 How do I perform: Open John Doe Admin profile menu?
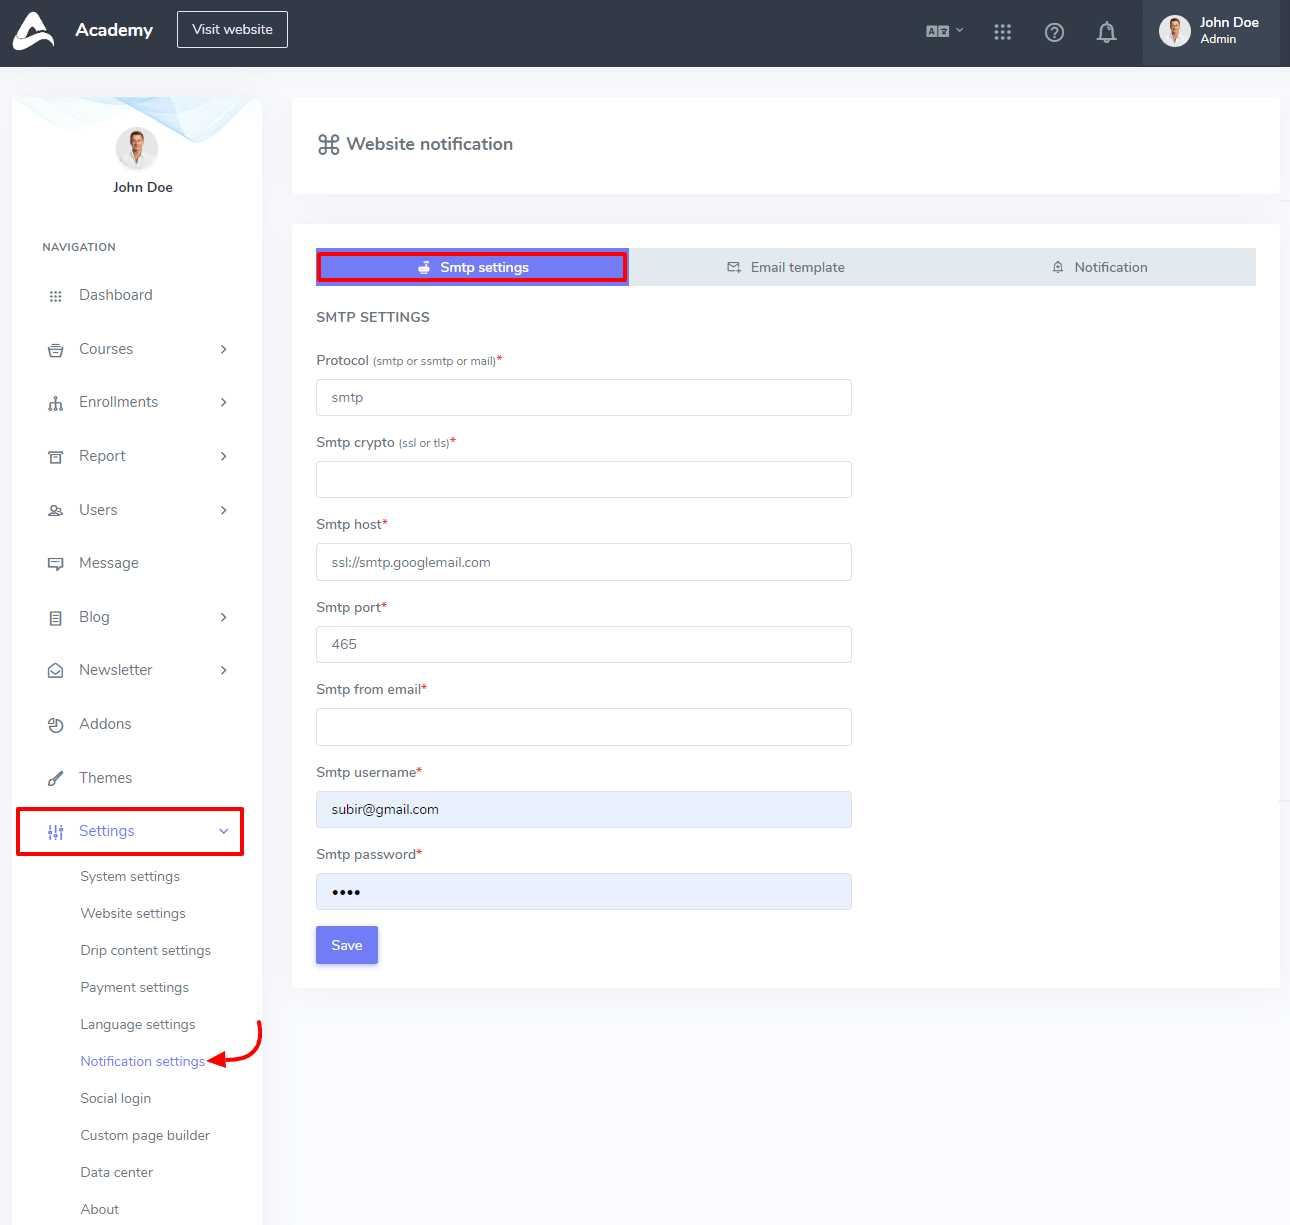click(x=1210, y=32)
